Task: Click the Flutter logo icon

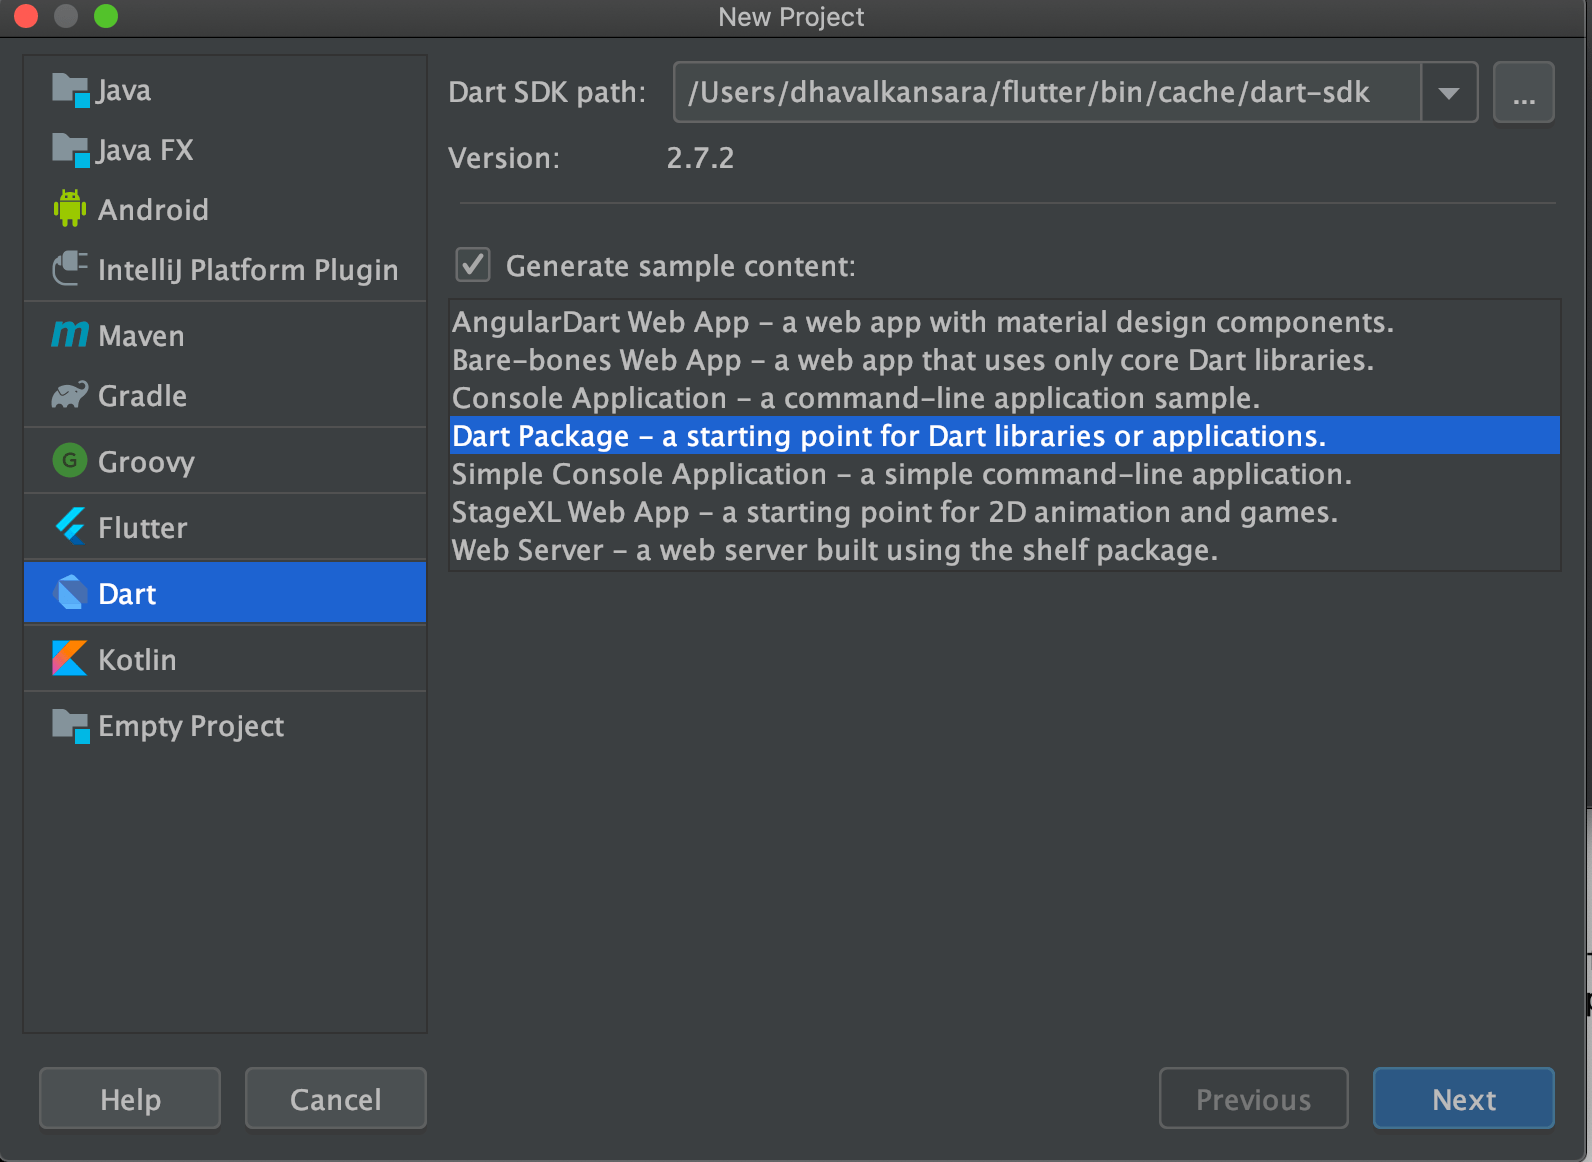Action: (70, 527)
